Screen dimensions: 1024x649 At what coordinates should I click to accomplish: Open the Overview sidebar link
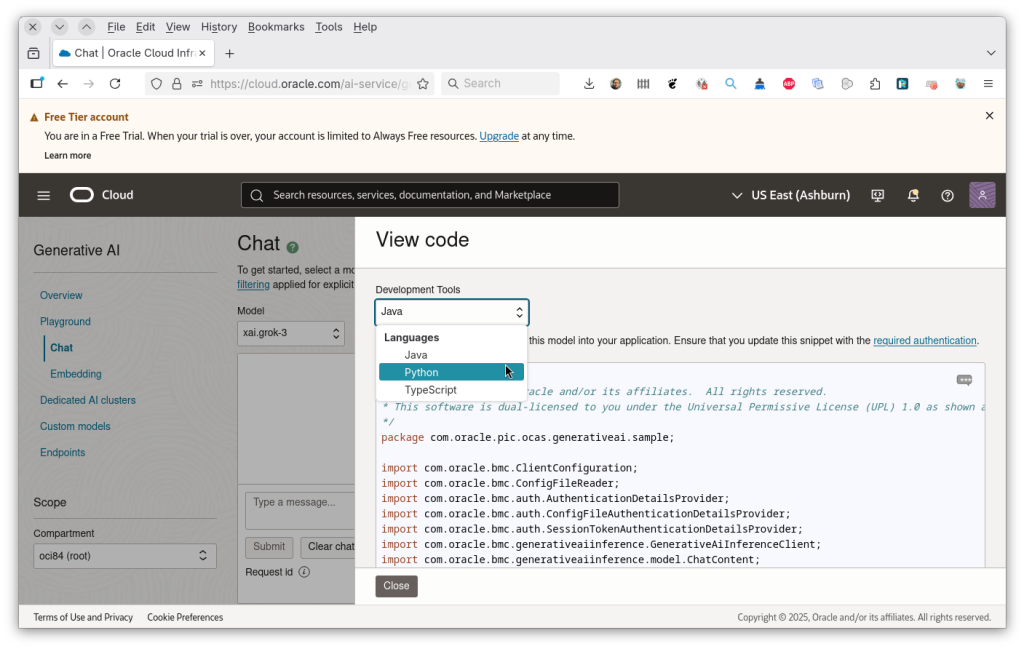(61, 296)
